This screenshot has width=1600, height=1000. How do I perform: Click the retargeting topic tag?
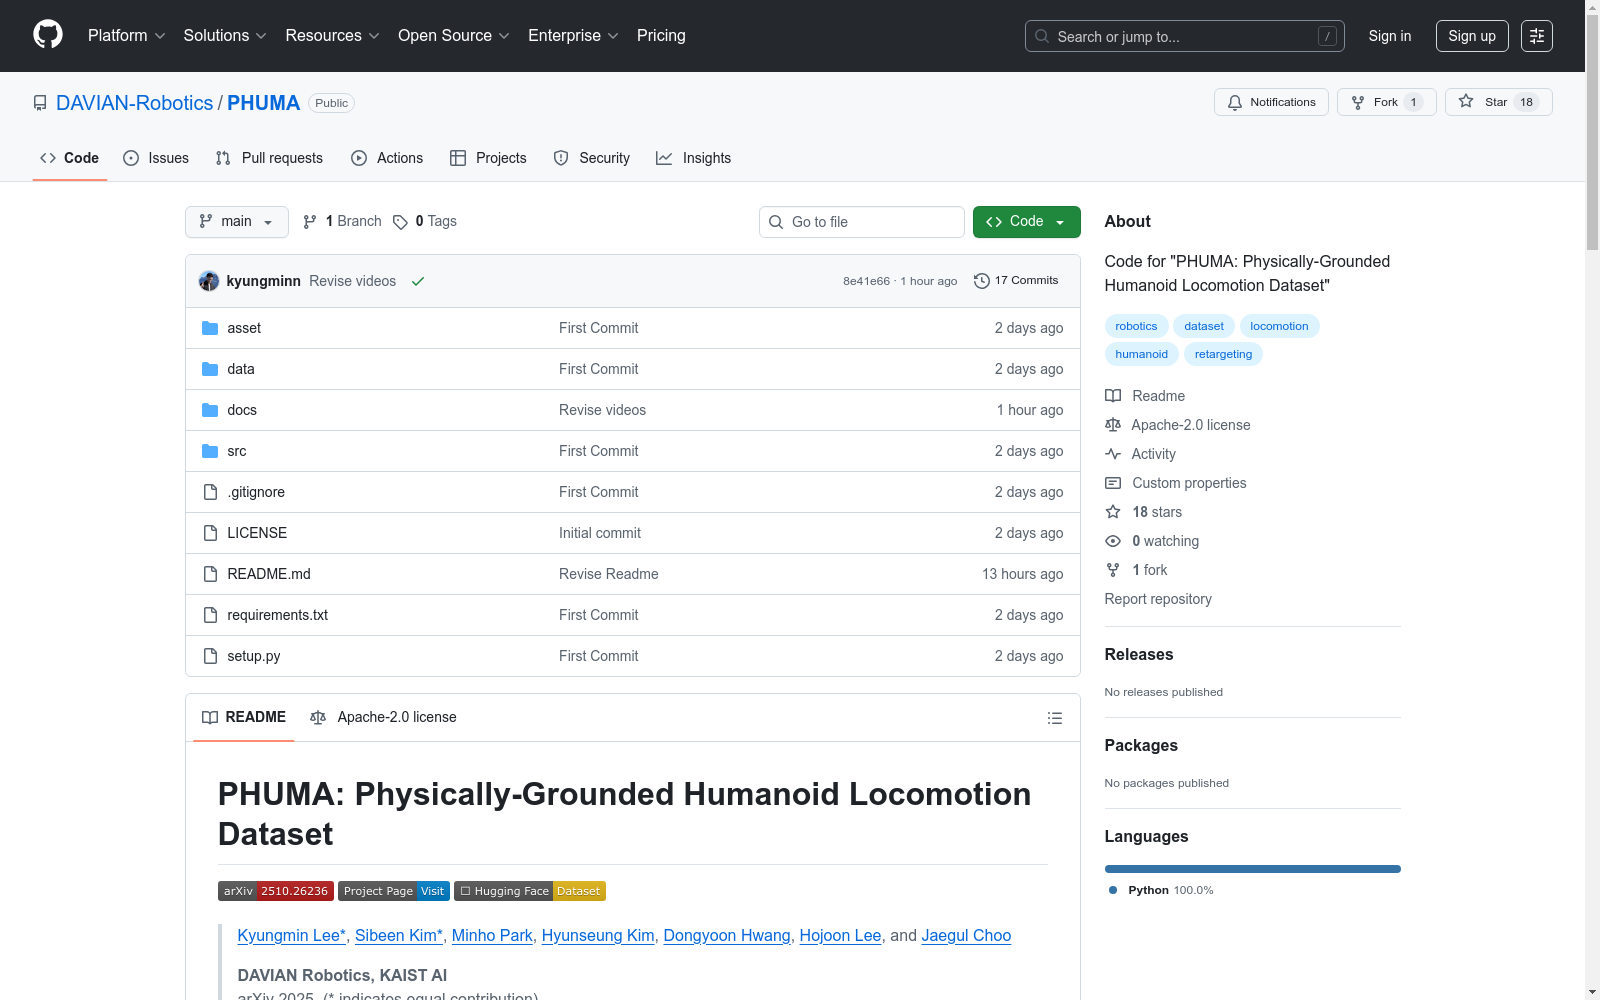(1223, 354)
